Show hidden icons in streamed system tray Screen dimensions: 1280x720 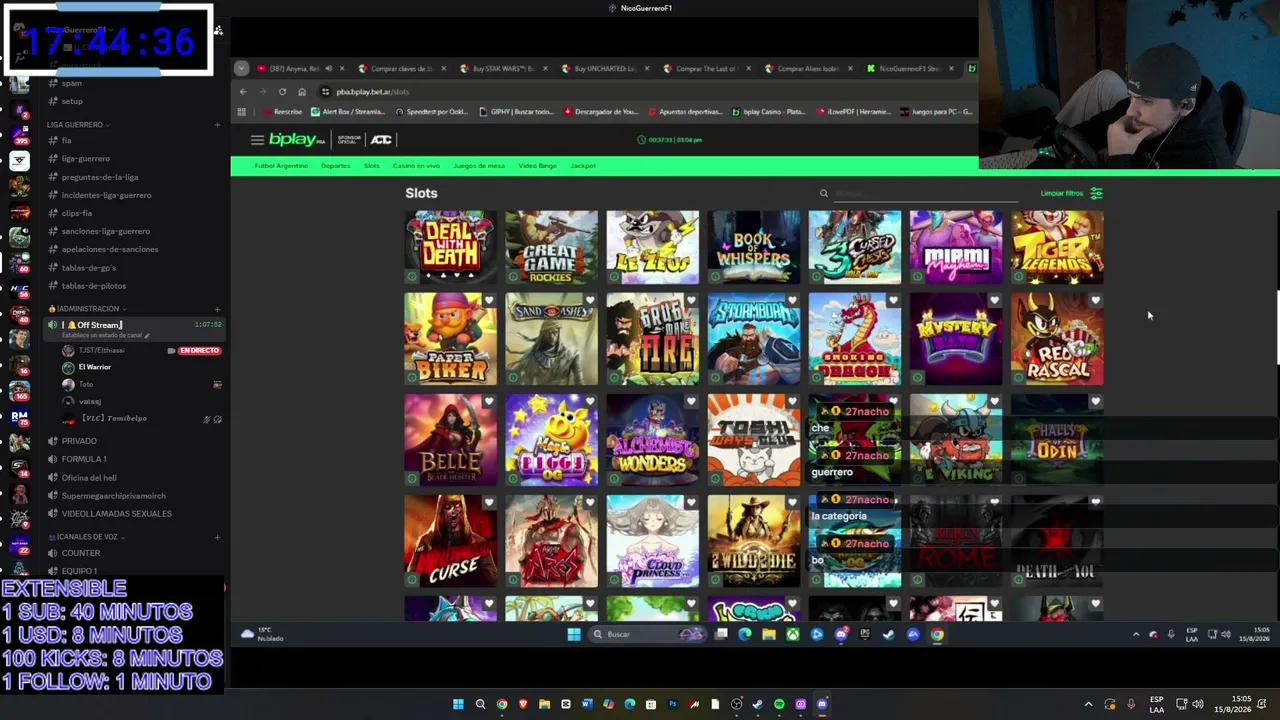tap(1136, 634)
